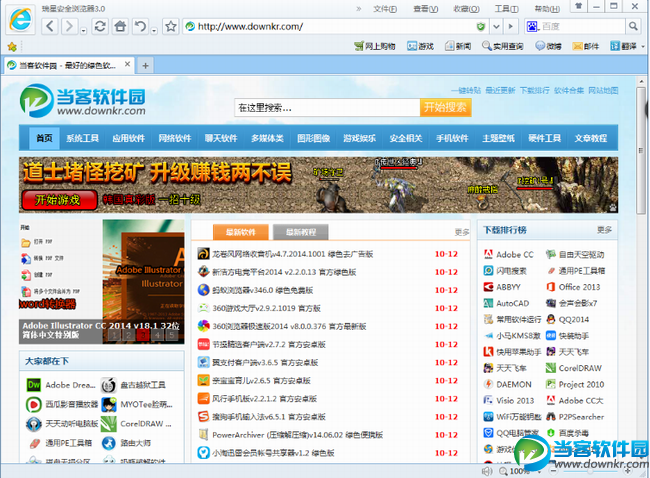The height and width of the screenshot is (478, 650).
Task: Click the CorelDRAW icon in 大家都在下
Action: [x=109, y=424]
